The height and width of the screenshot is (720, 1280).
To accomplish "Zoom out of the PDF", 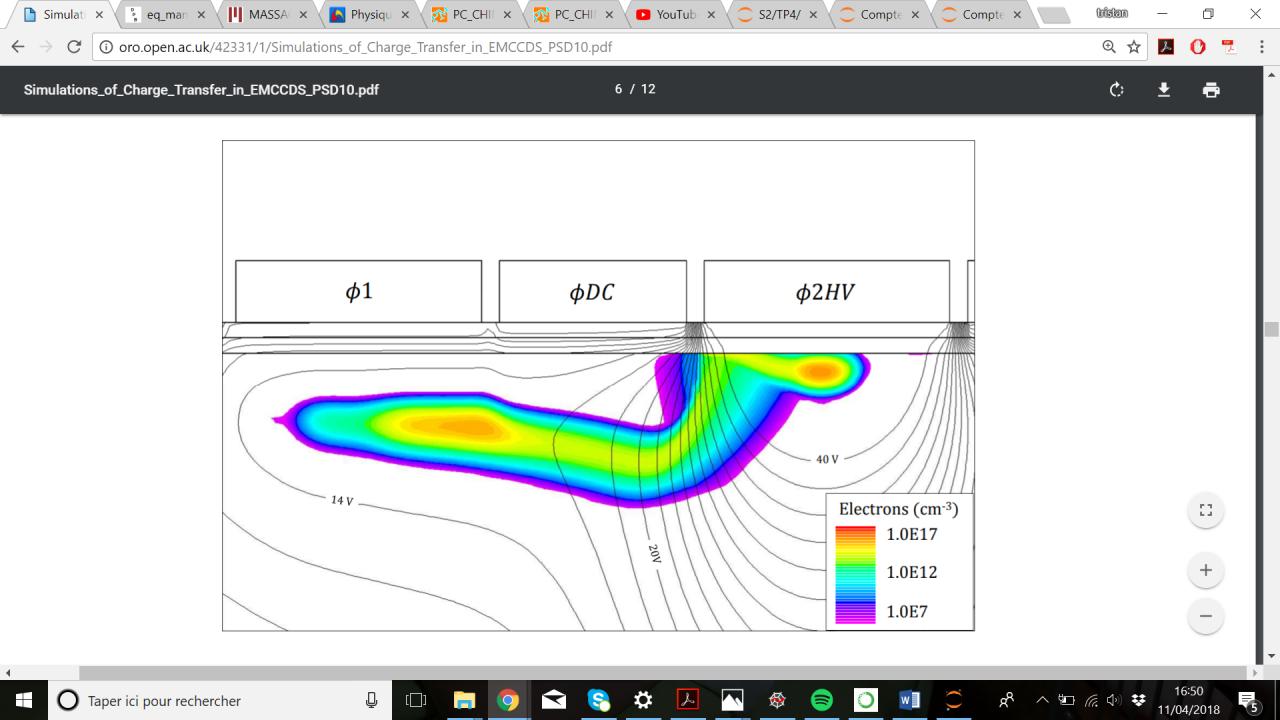I will coord(1206,616).
